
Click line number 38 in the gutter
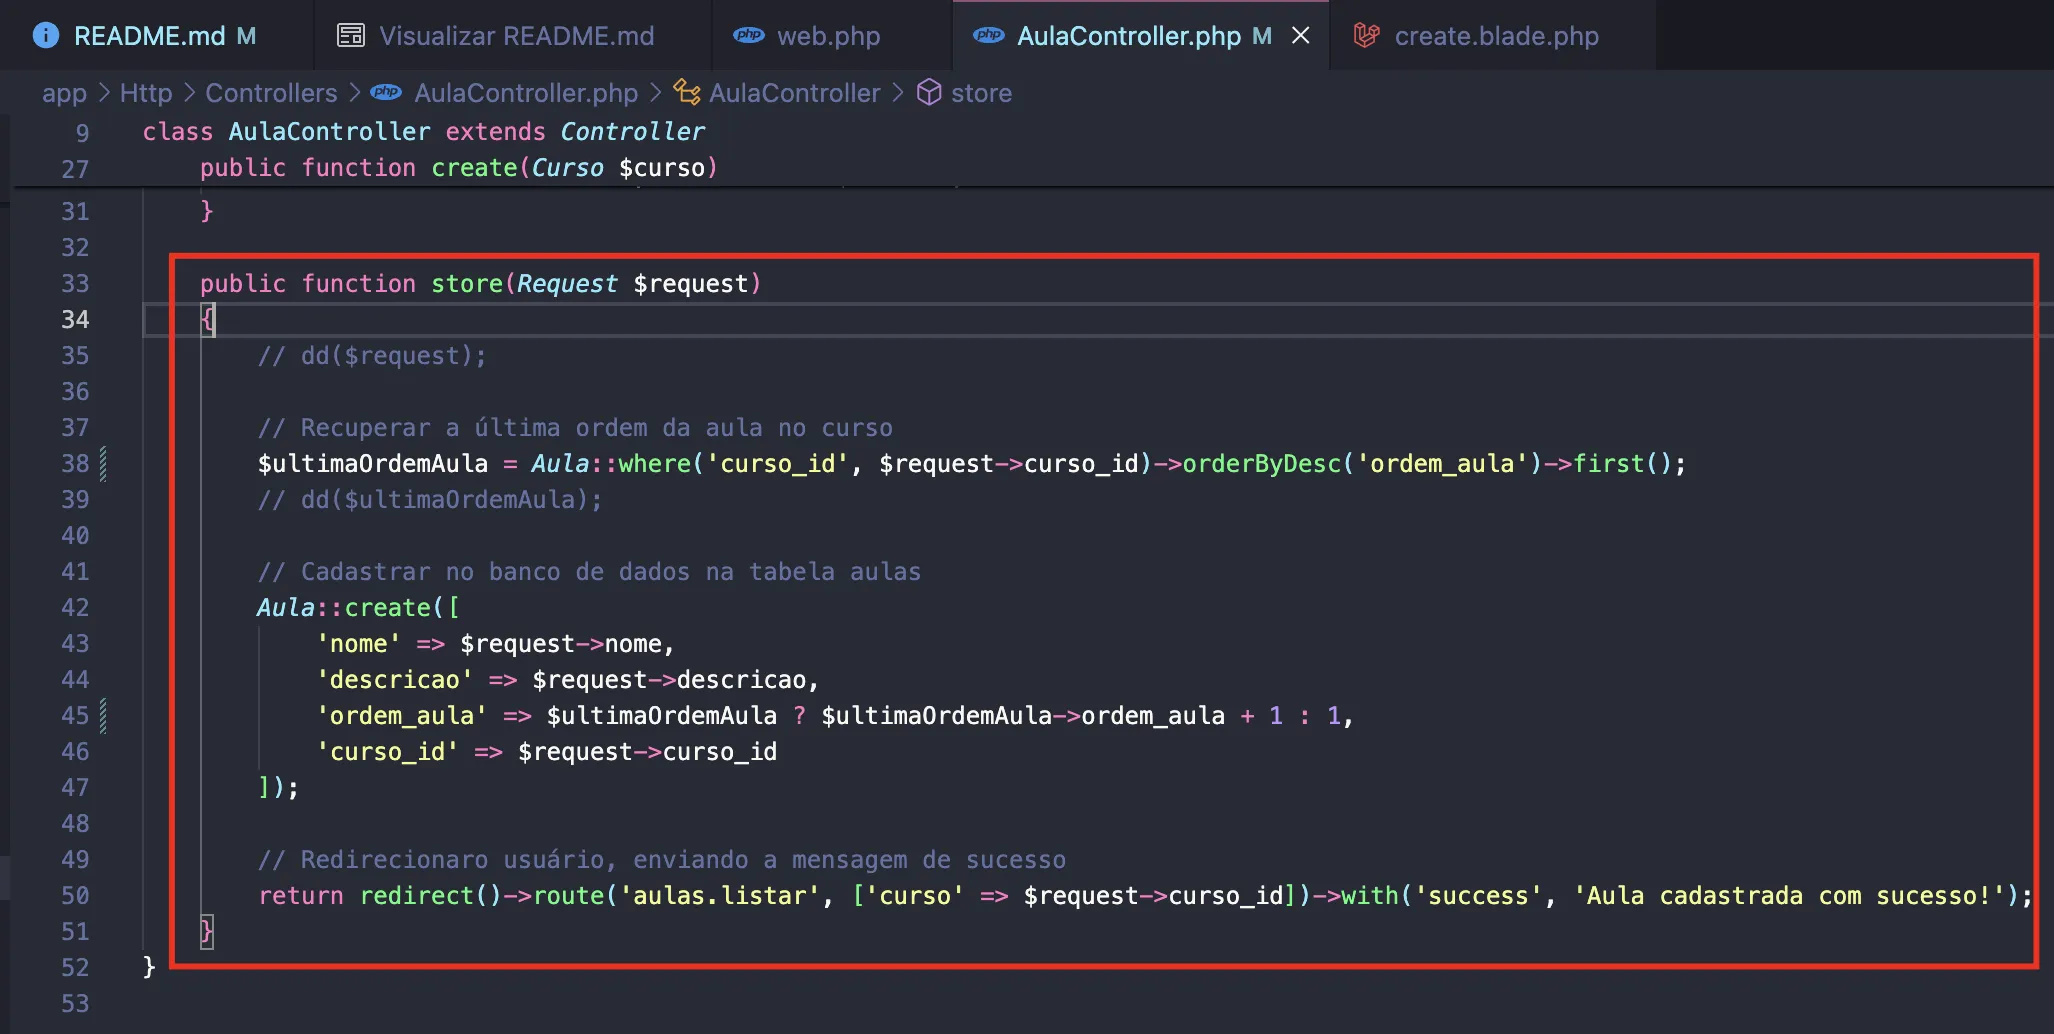pos(75,464)
